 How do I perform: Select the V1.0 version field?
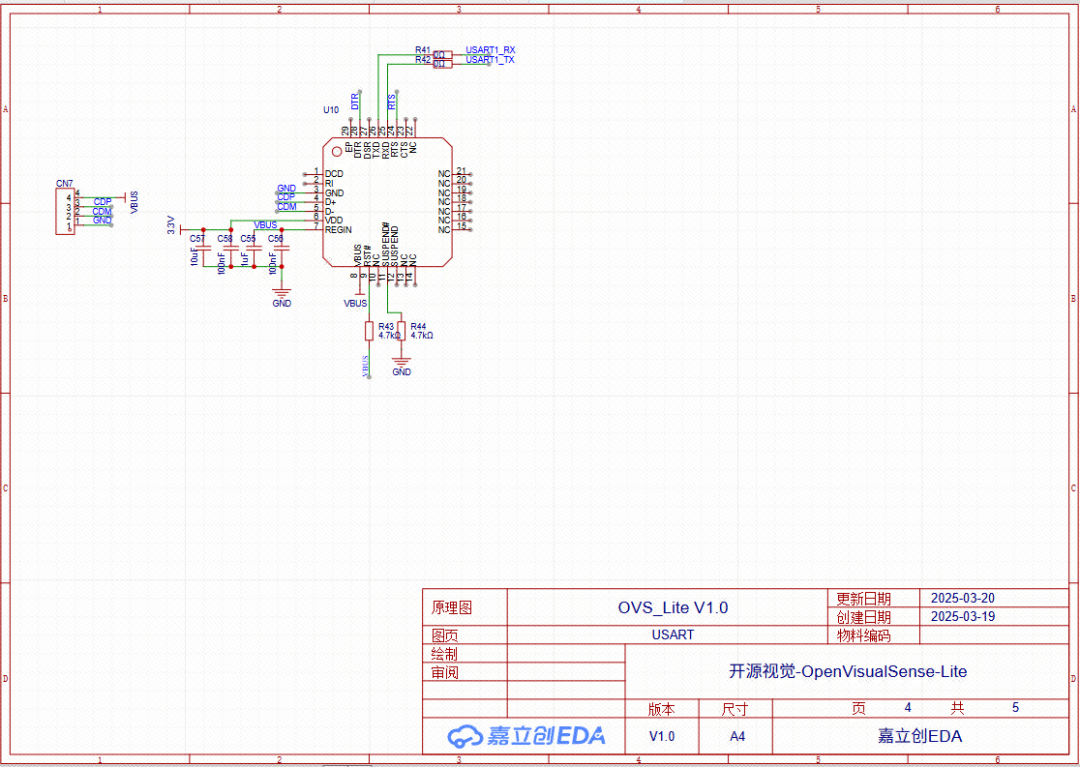662,735
